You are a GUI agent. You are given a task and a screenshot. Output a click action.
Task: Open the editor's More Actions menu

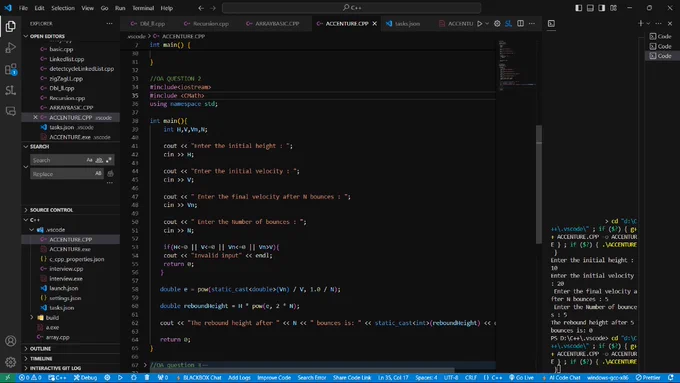(532, 23)
